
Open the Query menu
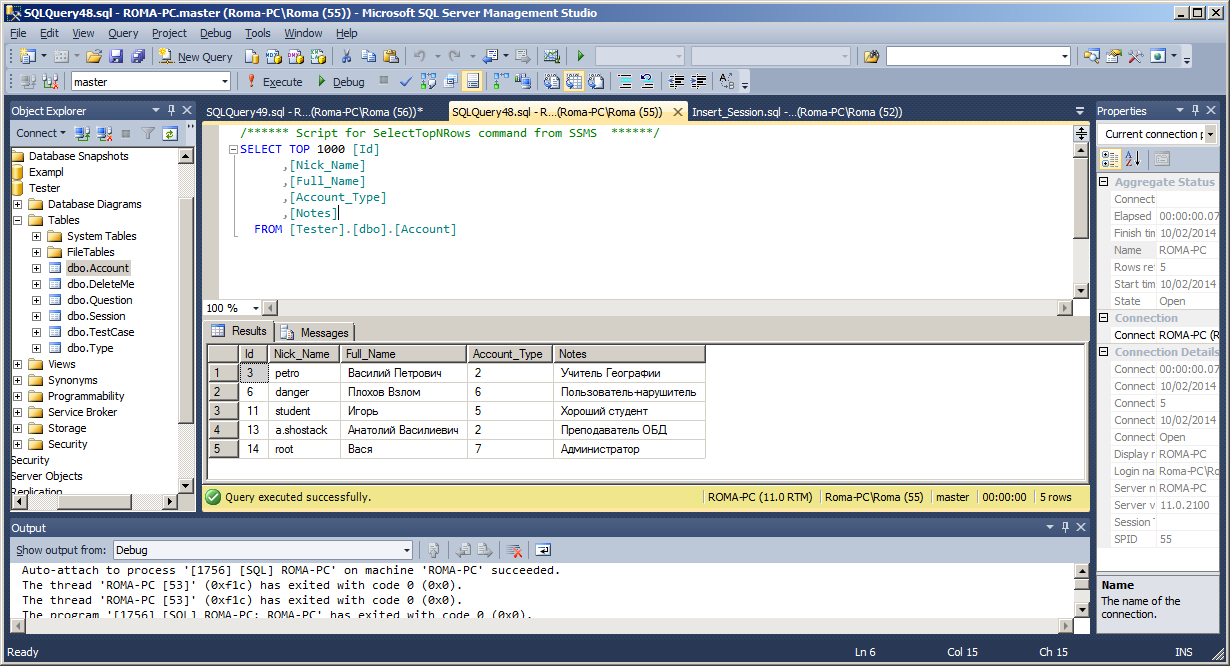tap(123, 33)
